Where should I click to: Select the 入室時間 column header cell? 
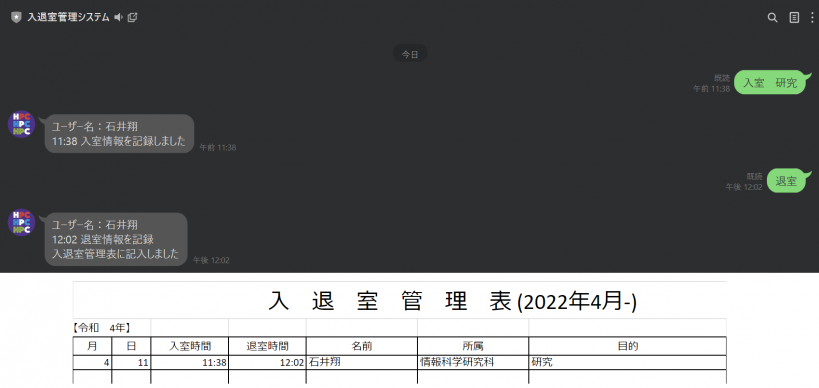point(190,346)
